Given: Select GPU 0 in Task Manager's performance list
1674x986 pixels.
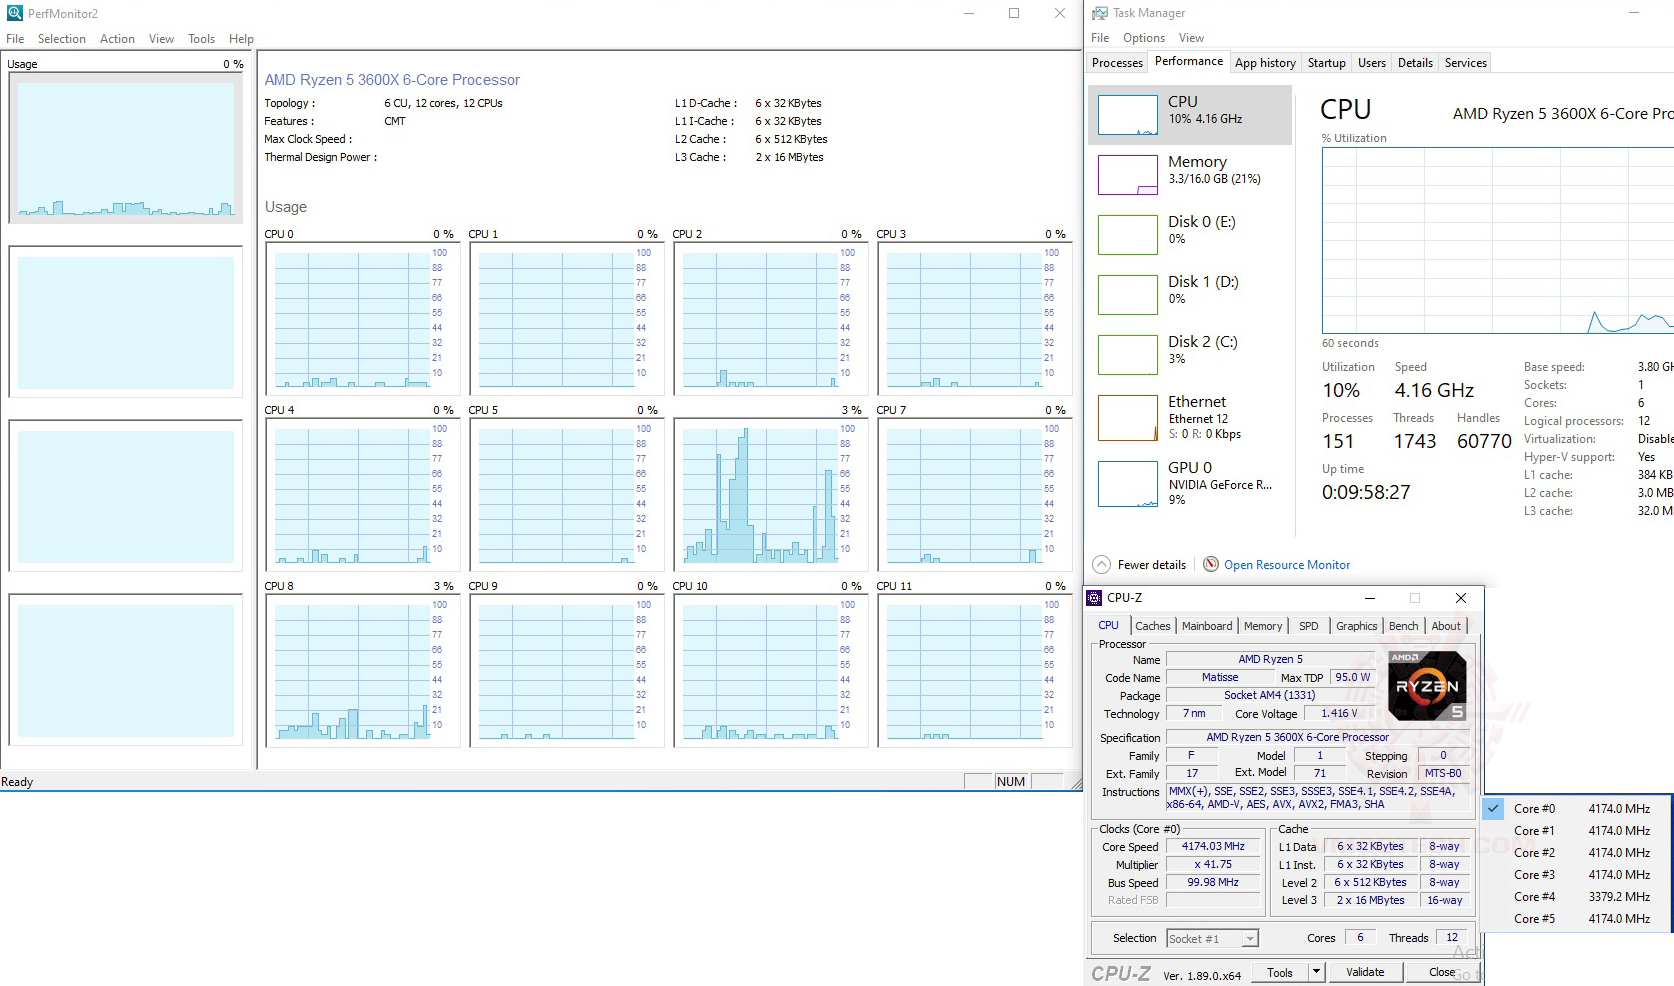Looking at the screenshot, I should point(1190,484).
